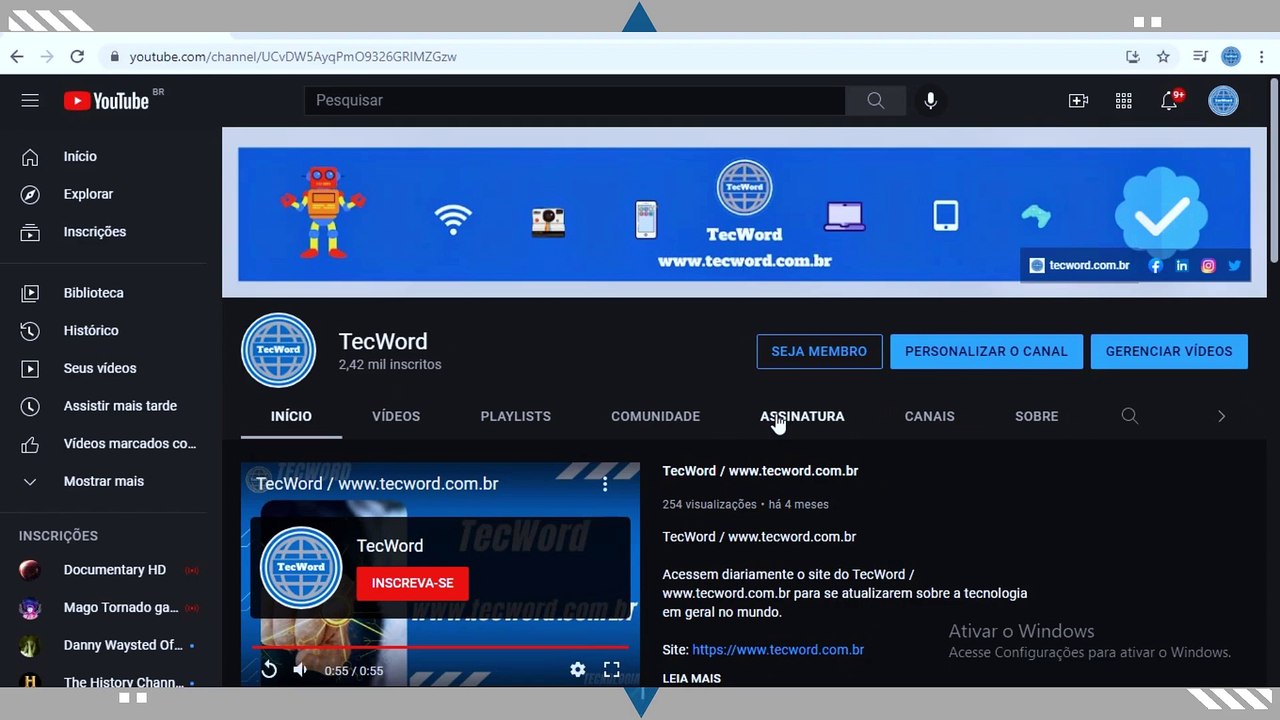Viewport: 1280px width, 720px height.
Task: Select the ASSINATURA tab
Action: click(802, 416)
